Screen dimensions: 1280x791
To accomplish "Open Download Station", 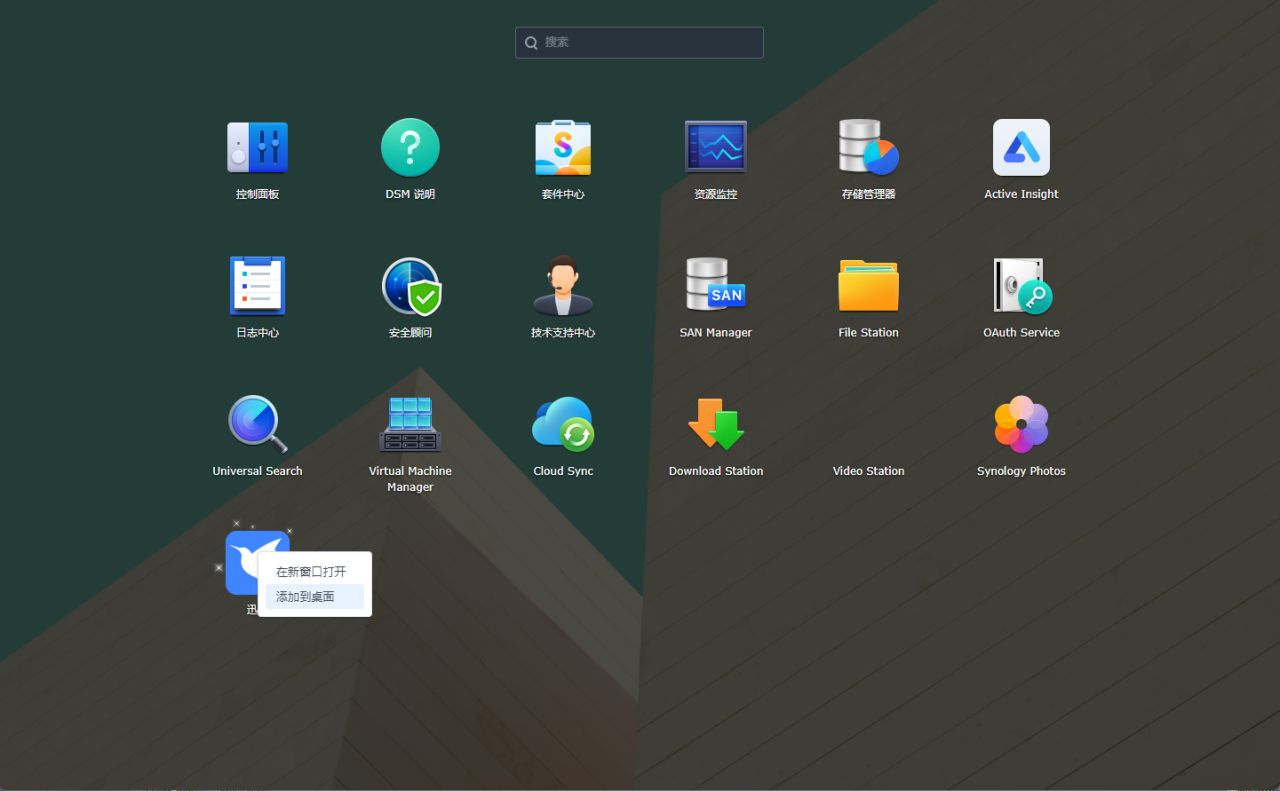I will pyautogui.click(x=715, y=424).
